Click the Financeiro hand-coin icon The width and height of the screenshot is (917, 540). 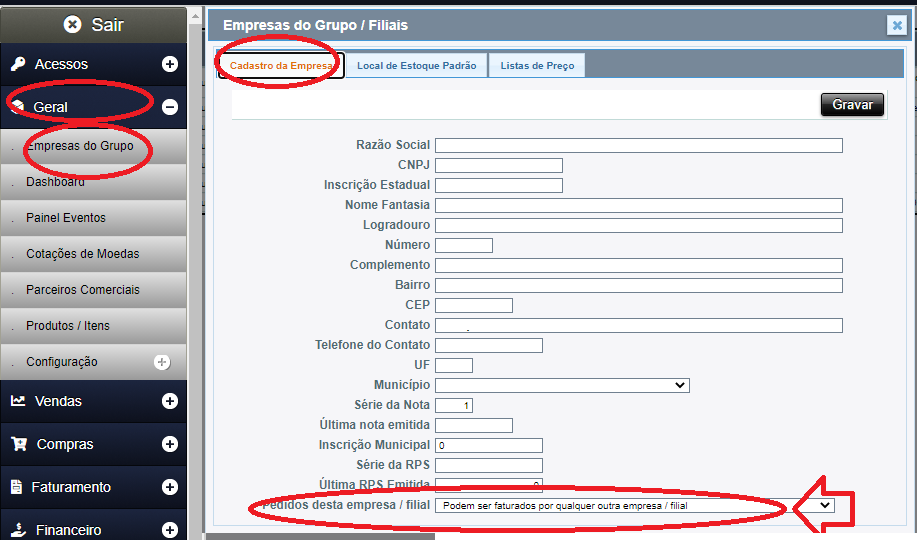pyautogui.click(x=18, y=530)
